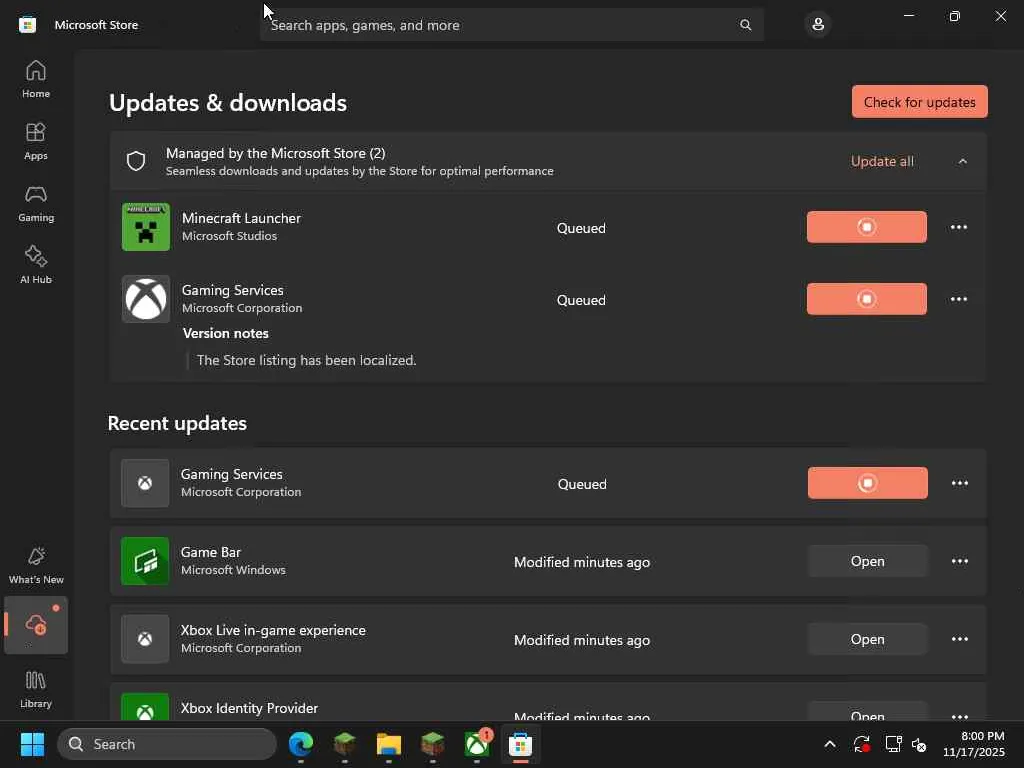Click the muted volume tray icon
Viewport: 1024px width, 768px height.
tap(919, 744)
